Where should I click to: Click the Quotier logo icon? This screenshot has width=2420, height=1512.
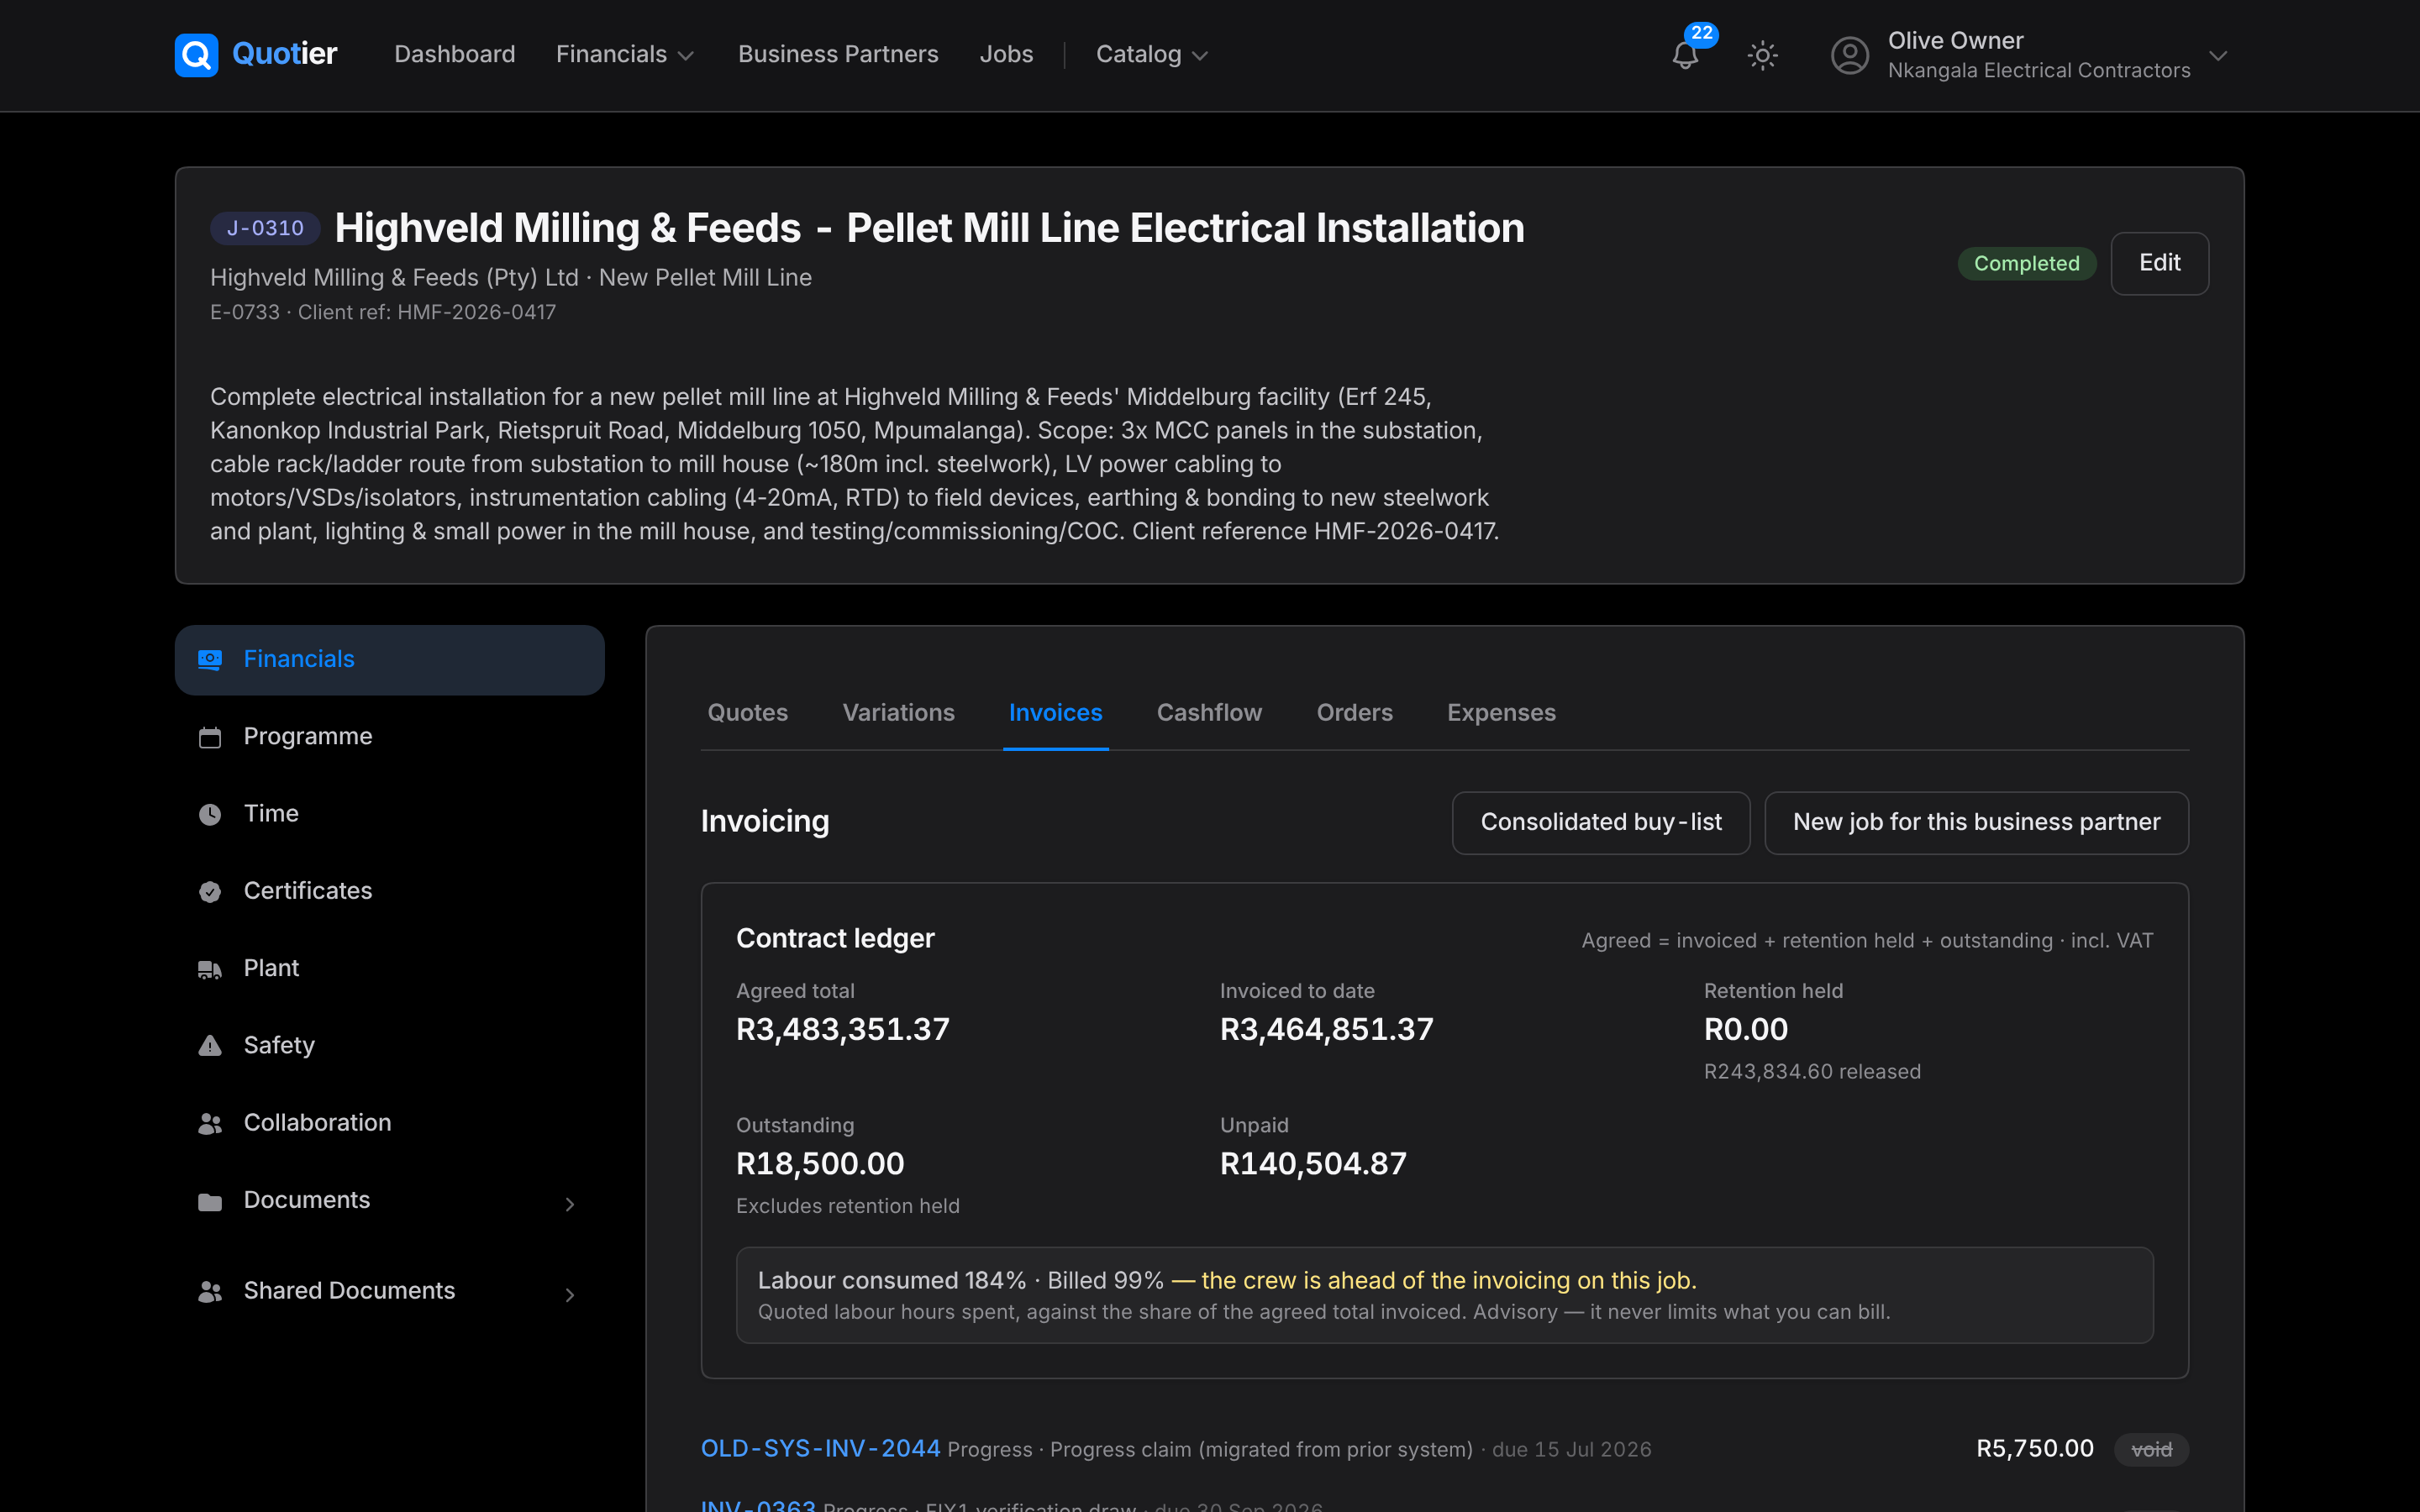196,54
